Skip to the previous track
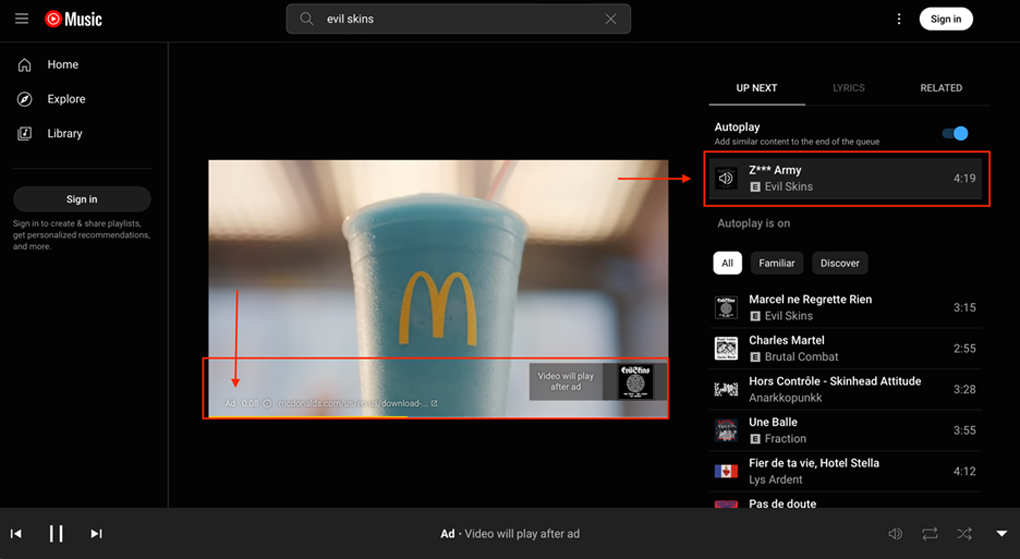This screenshot has height=559, width=1020. tap(16, 534)
